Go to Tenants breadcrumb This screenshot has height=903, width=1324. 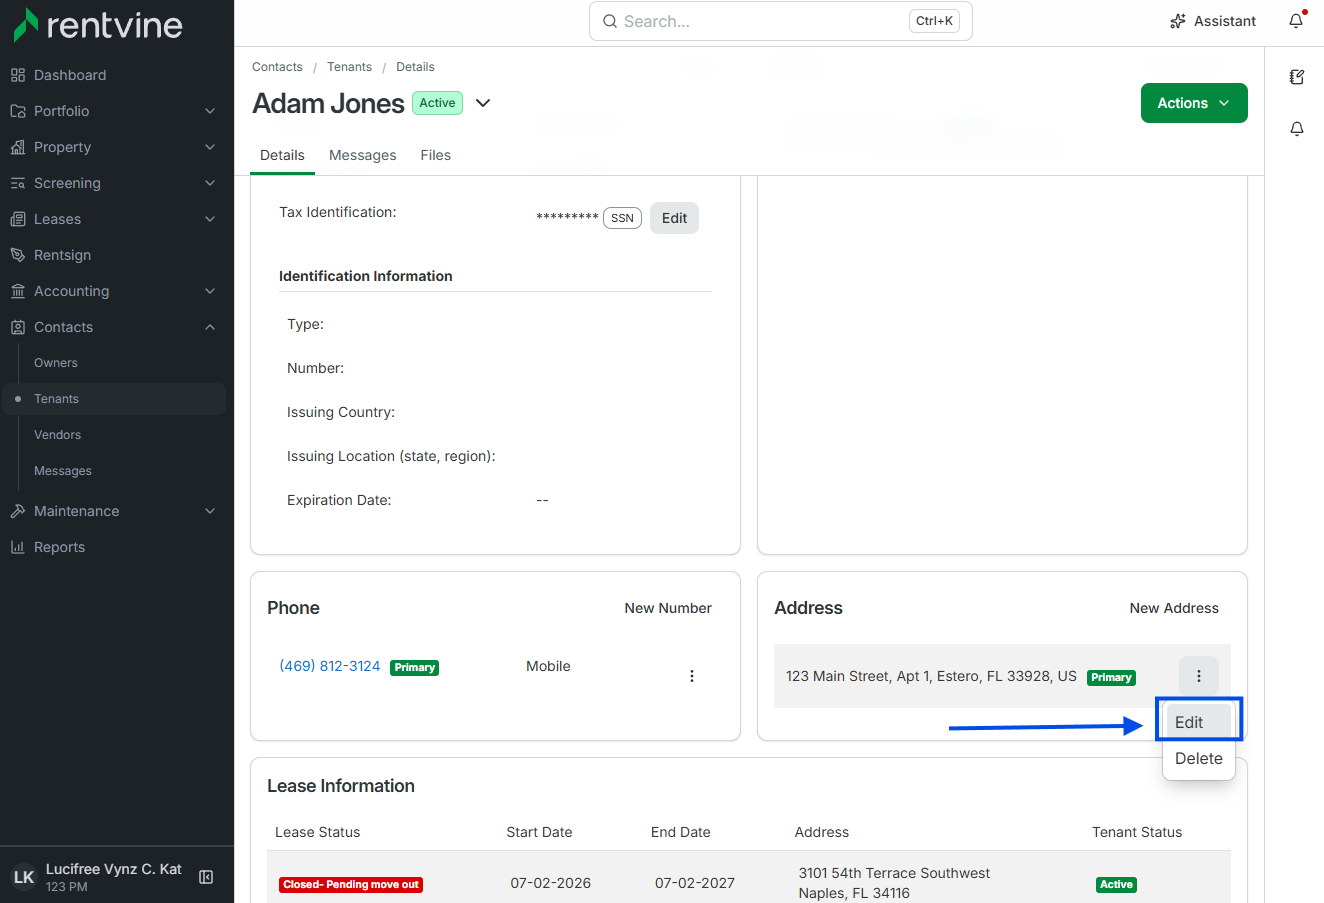click(349, 67)
